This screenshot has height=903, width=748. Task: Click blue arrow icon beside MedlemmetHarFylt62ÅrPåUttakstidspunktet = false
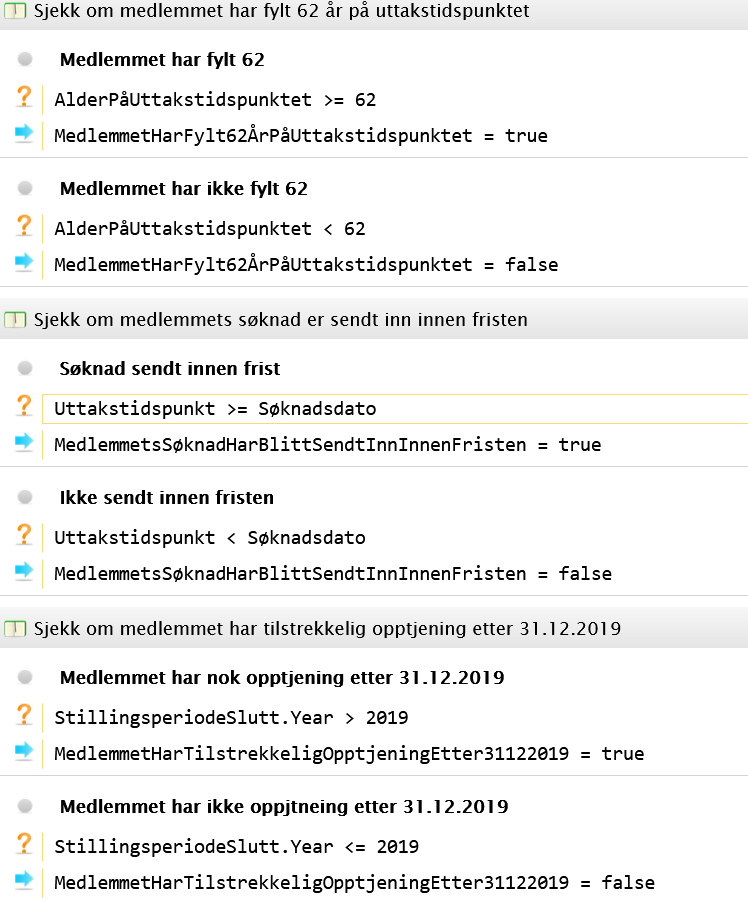(x=24, y=262)
